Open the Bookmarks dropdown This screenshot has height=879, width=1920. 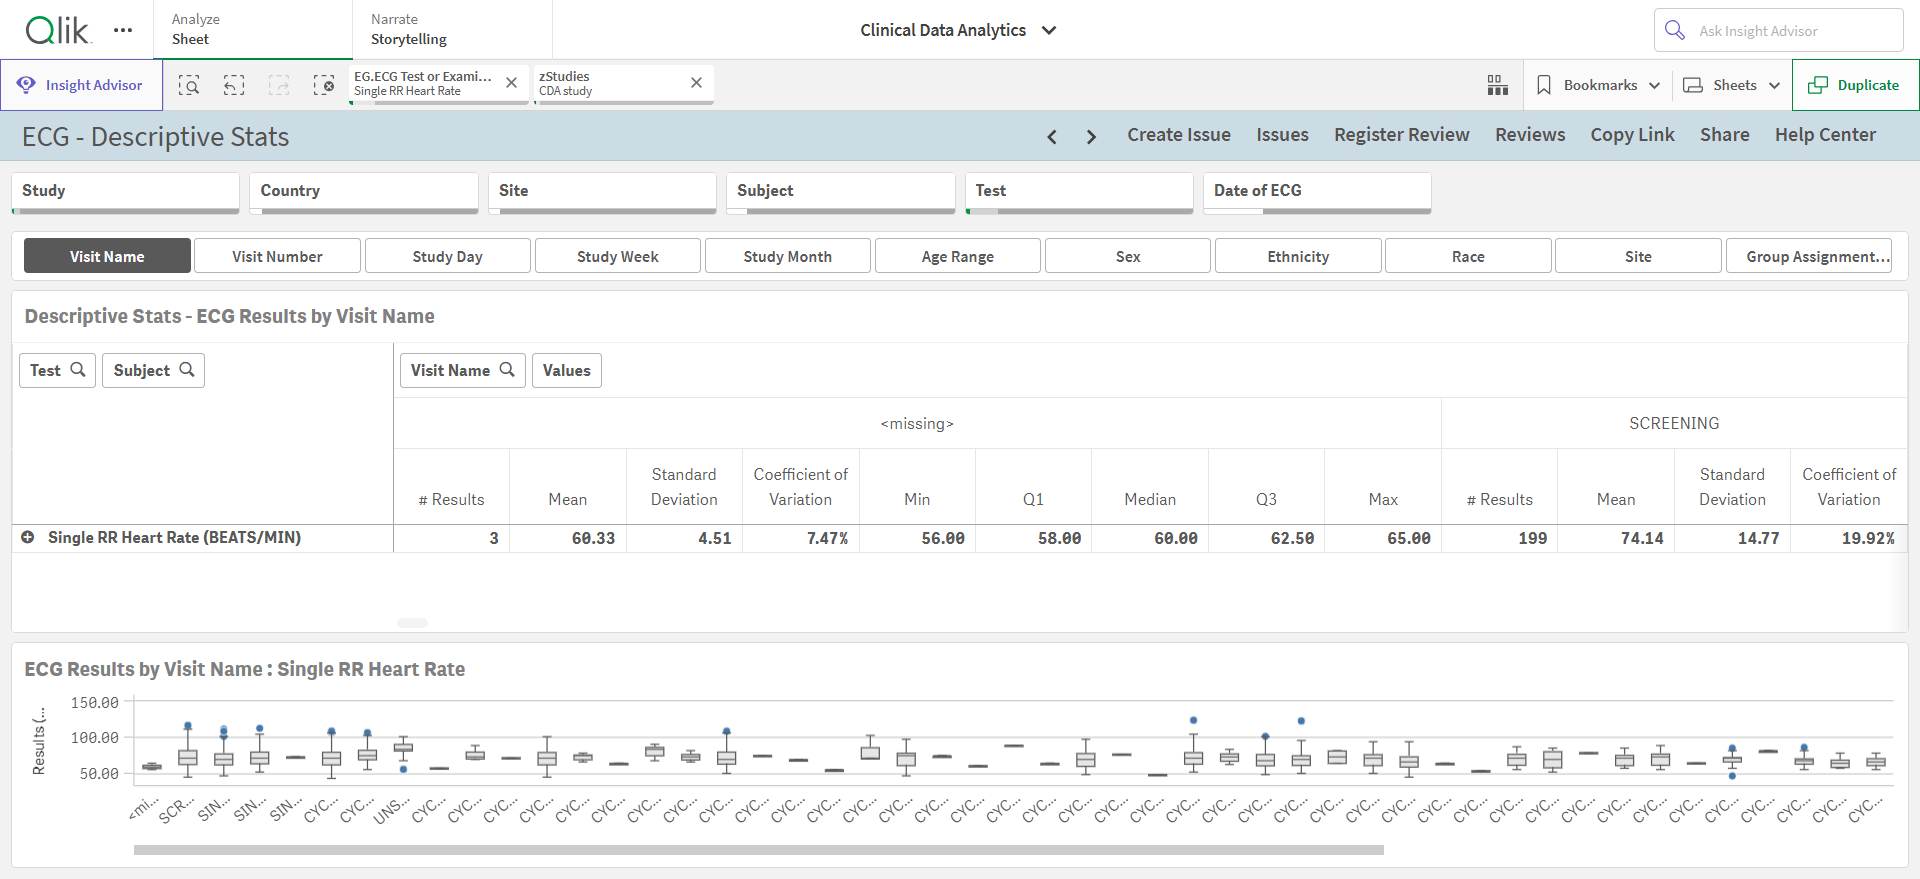tap(1597, 85)
